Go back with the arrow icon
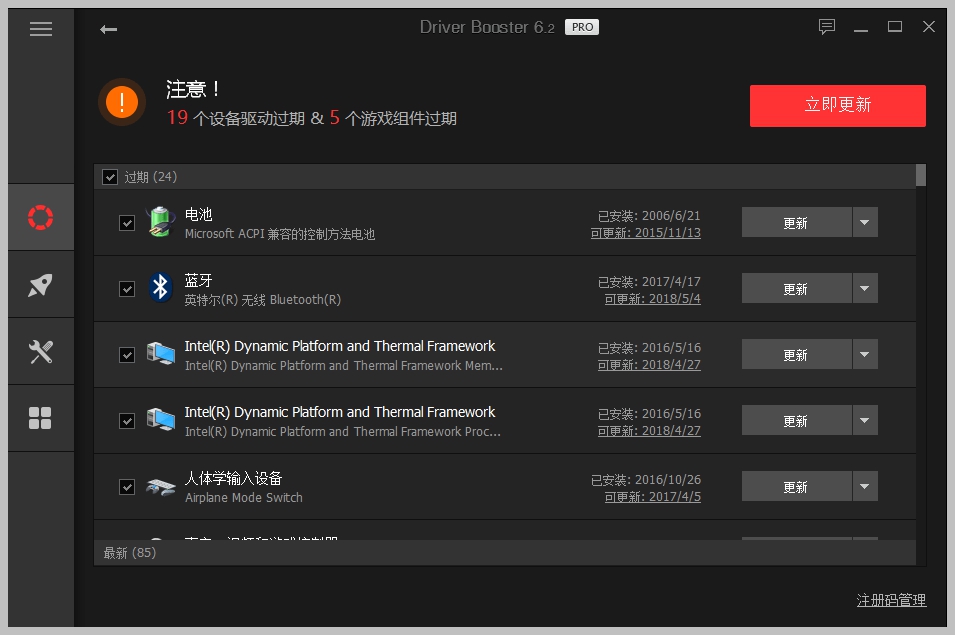 (x=108, y=29)
